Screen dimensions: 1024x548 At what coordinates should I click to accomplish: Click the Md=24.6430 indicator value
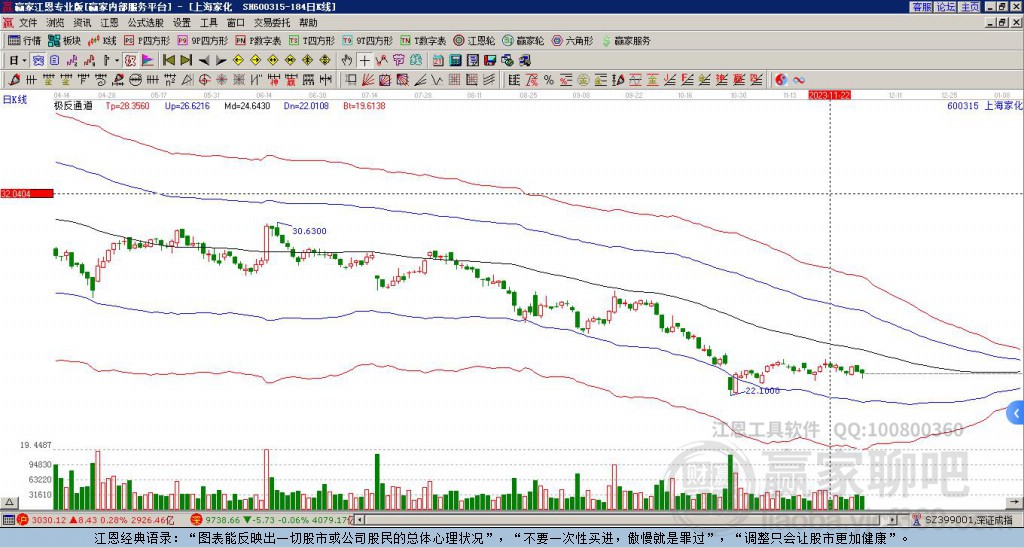[248, 106]
